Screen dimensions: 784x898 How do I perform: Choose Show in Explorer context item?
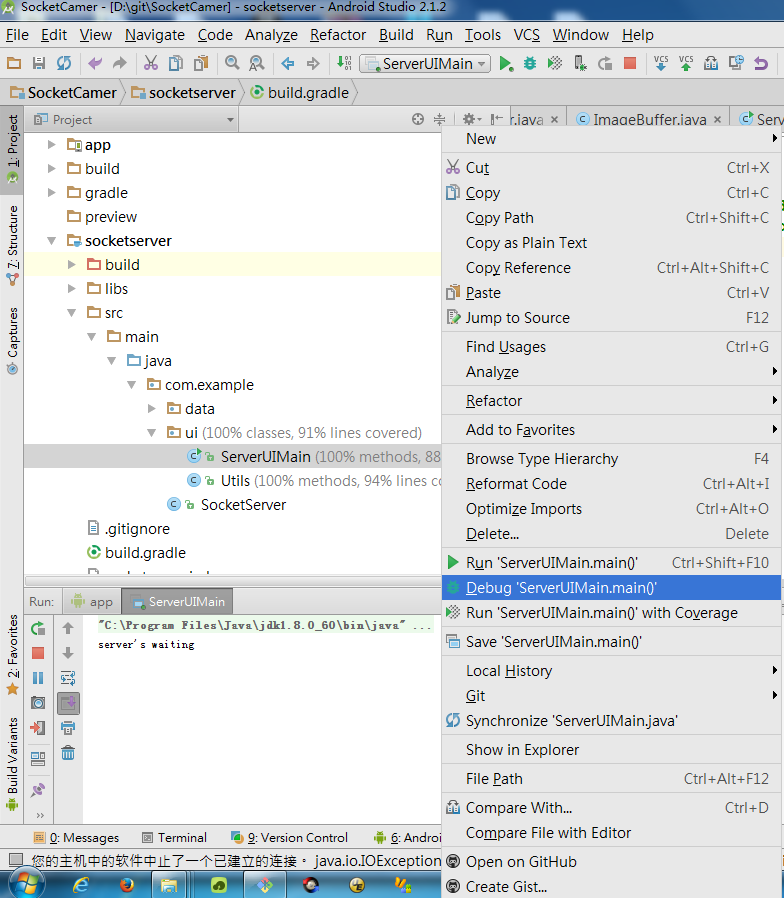(x=611, y=750)
